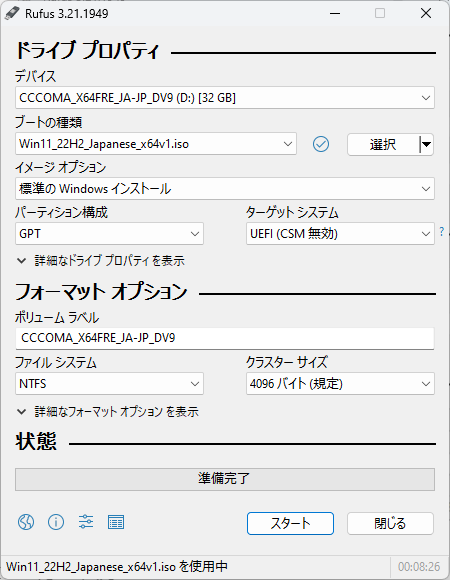Click the スタート button
The image size is (450, 580).
[x=290, y=523]
